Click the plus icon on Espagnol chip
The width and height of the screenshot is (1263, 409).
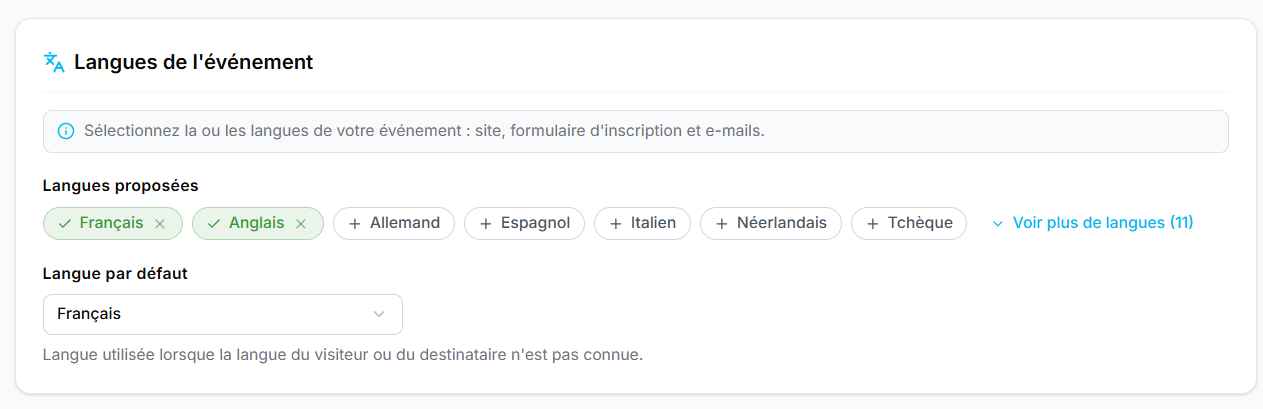[485, 224]
